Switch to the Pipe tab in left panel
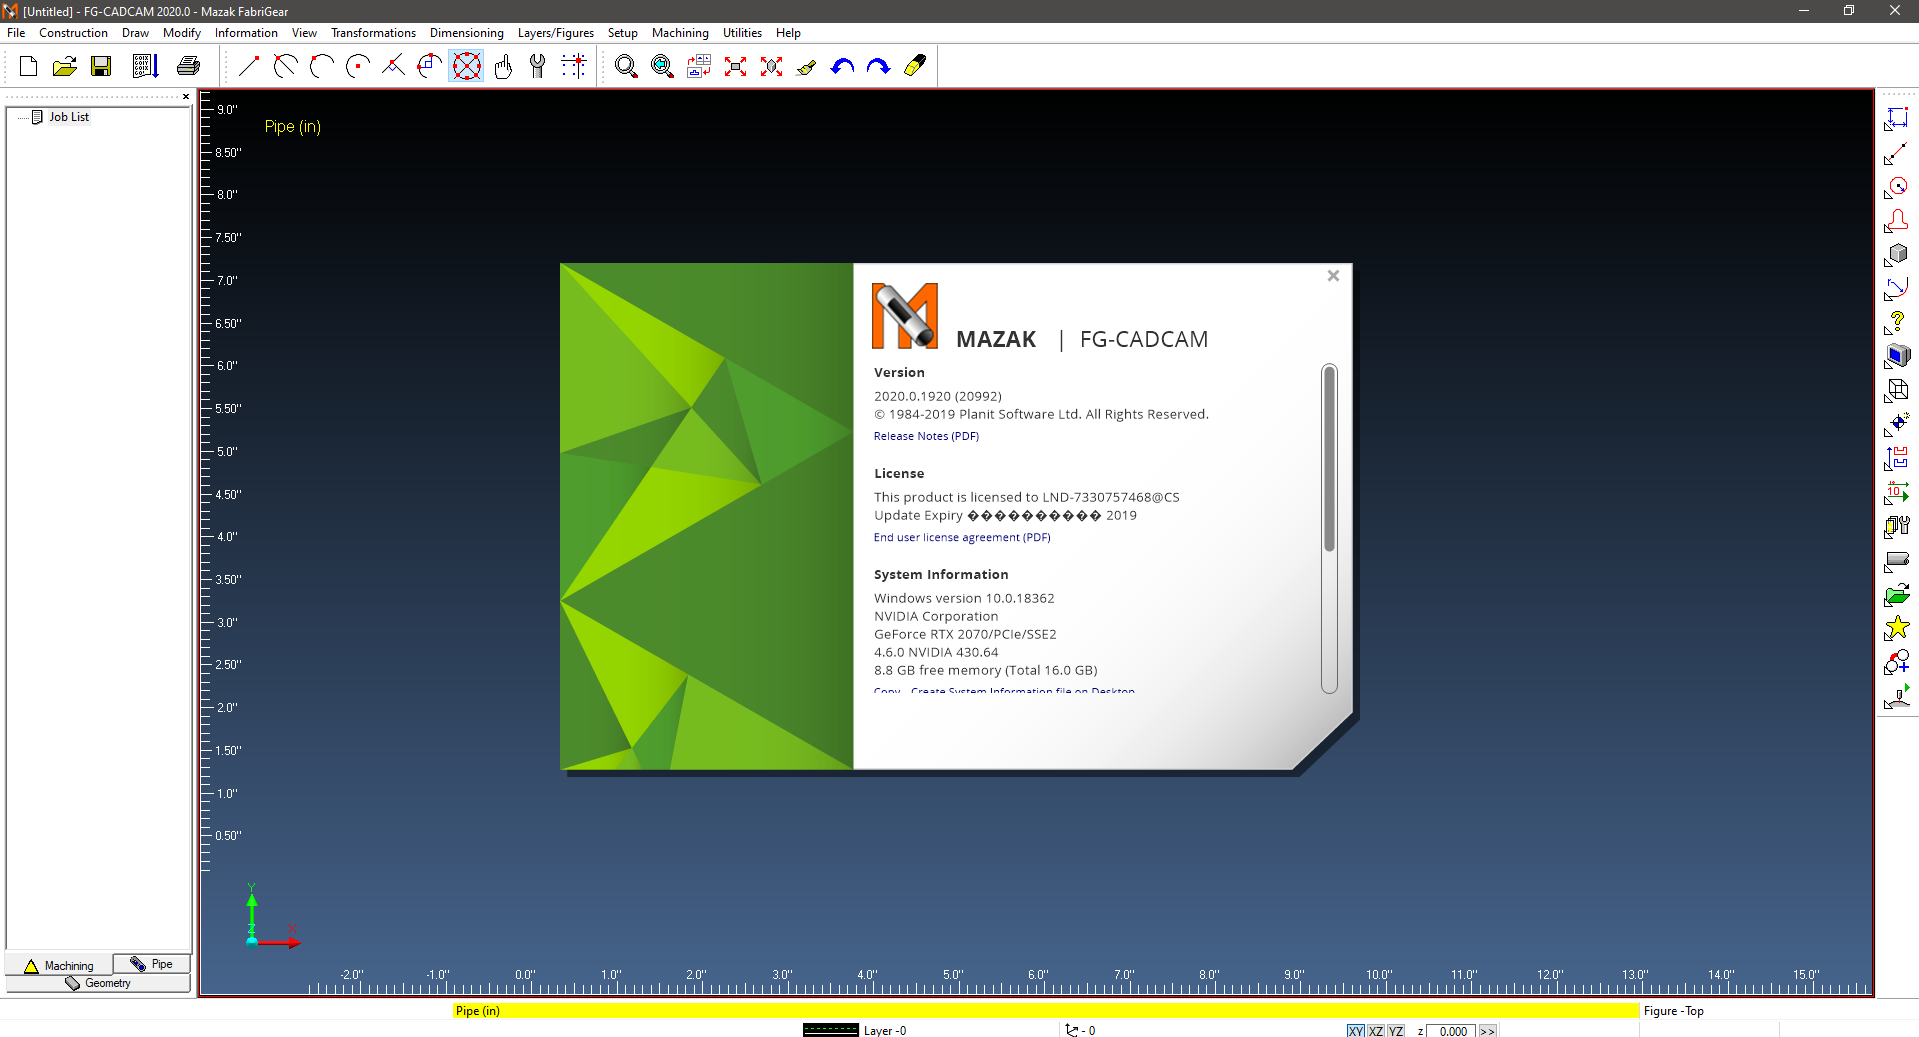The height and width of the screenshot is (1037, 1919). 152,964
